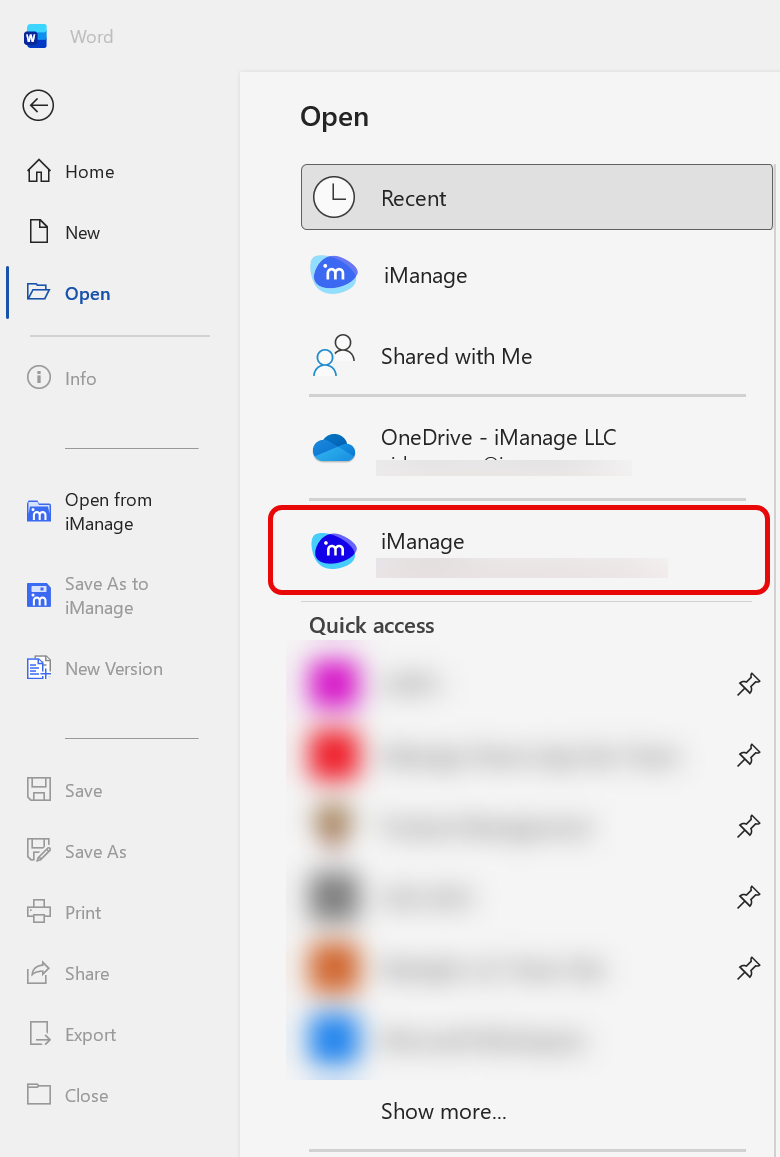The image size is (780, 1157).
Task: Select OneDrive - iManage LLC
Action: (527, 448)
